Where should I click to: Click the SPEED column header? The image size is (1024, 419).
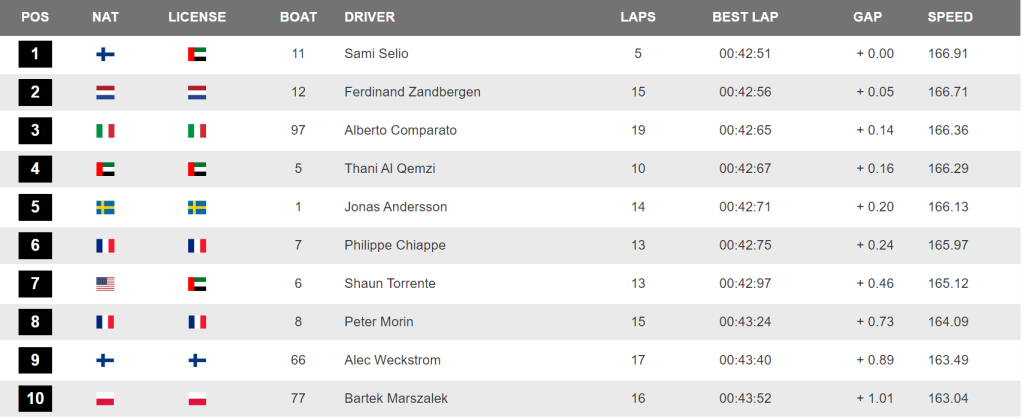(950, 18)
